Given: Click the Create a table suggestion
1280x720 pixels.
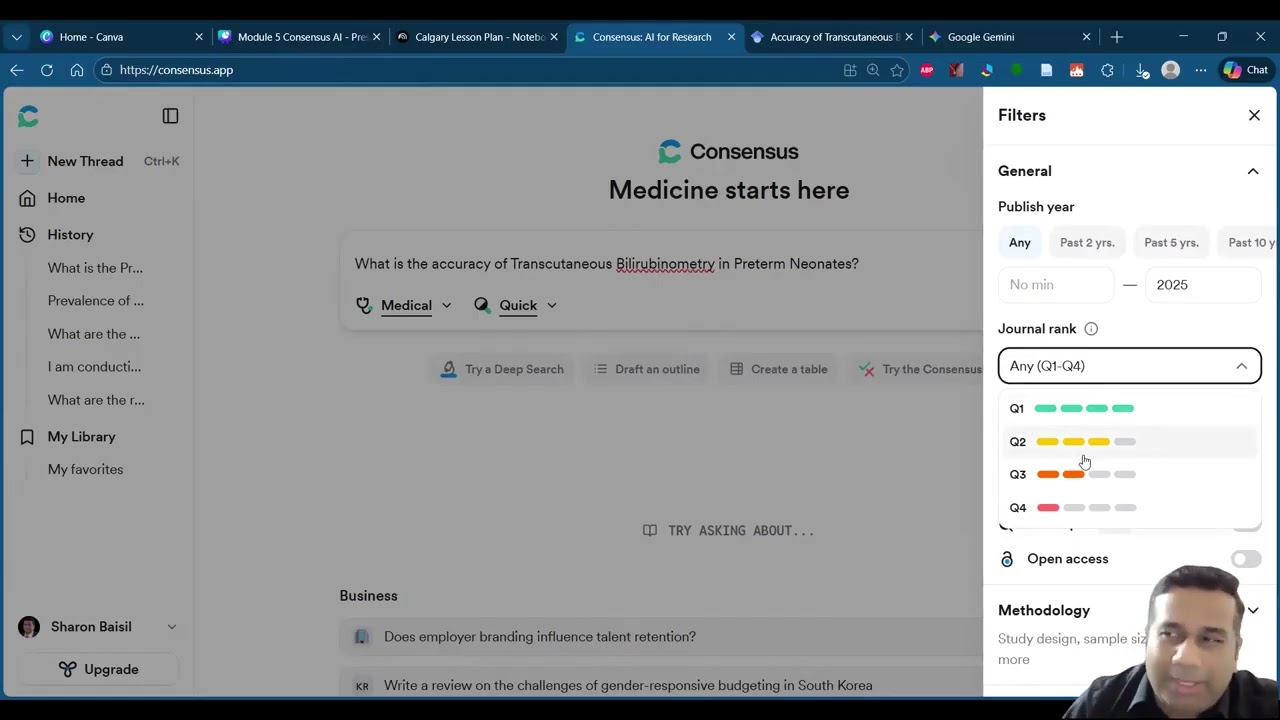Looking at the screenshot, I should pyautogui.click(x=778, y=369).
